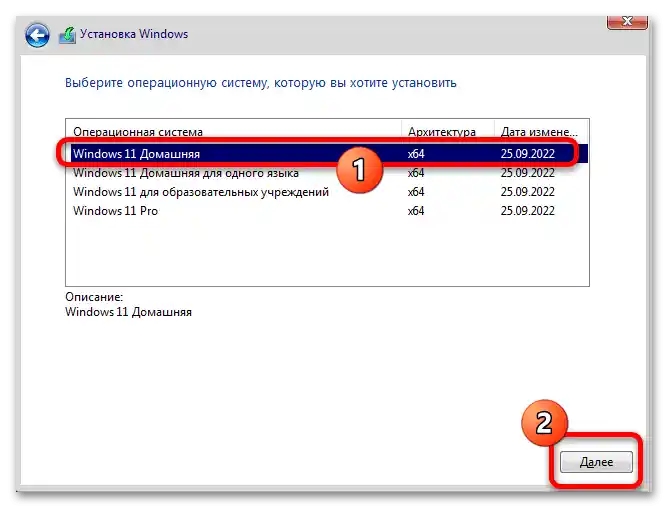Click the Операционная система column header
The height and width of the screenshot is (508, 668).
pyautogui.click(x=234, y=132)
